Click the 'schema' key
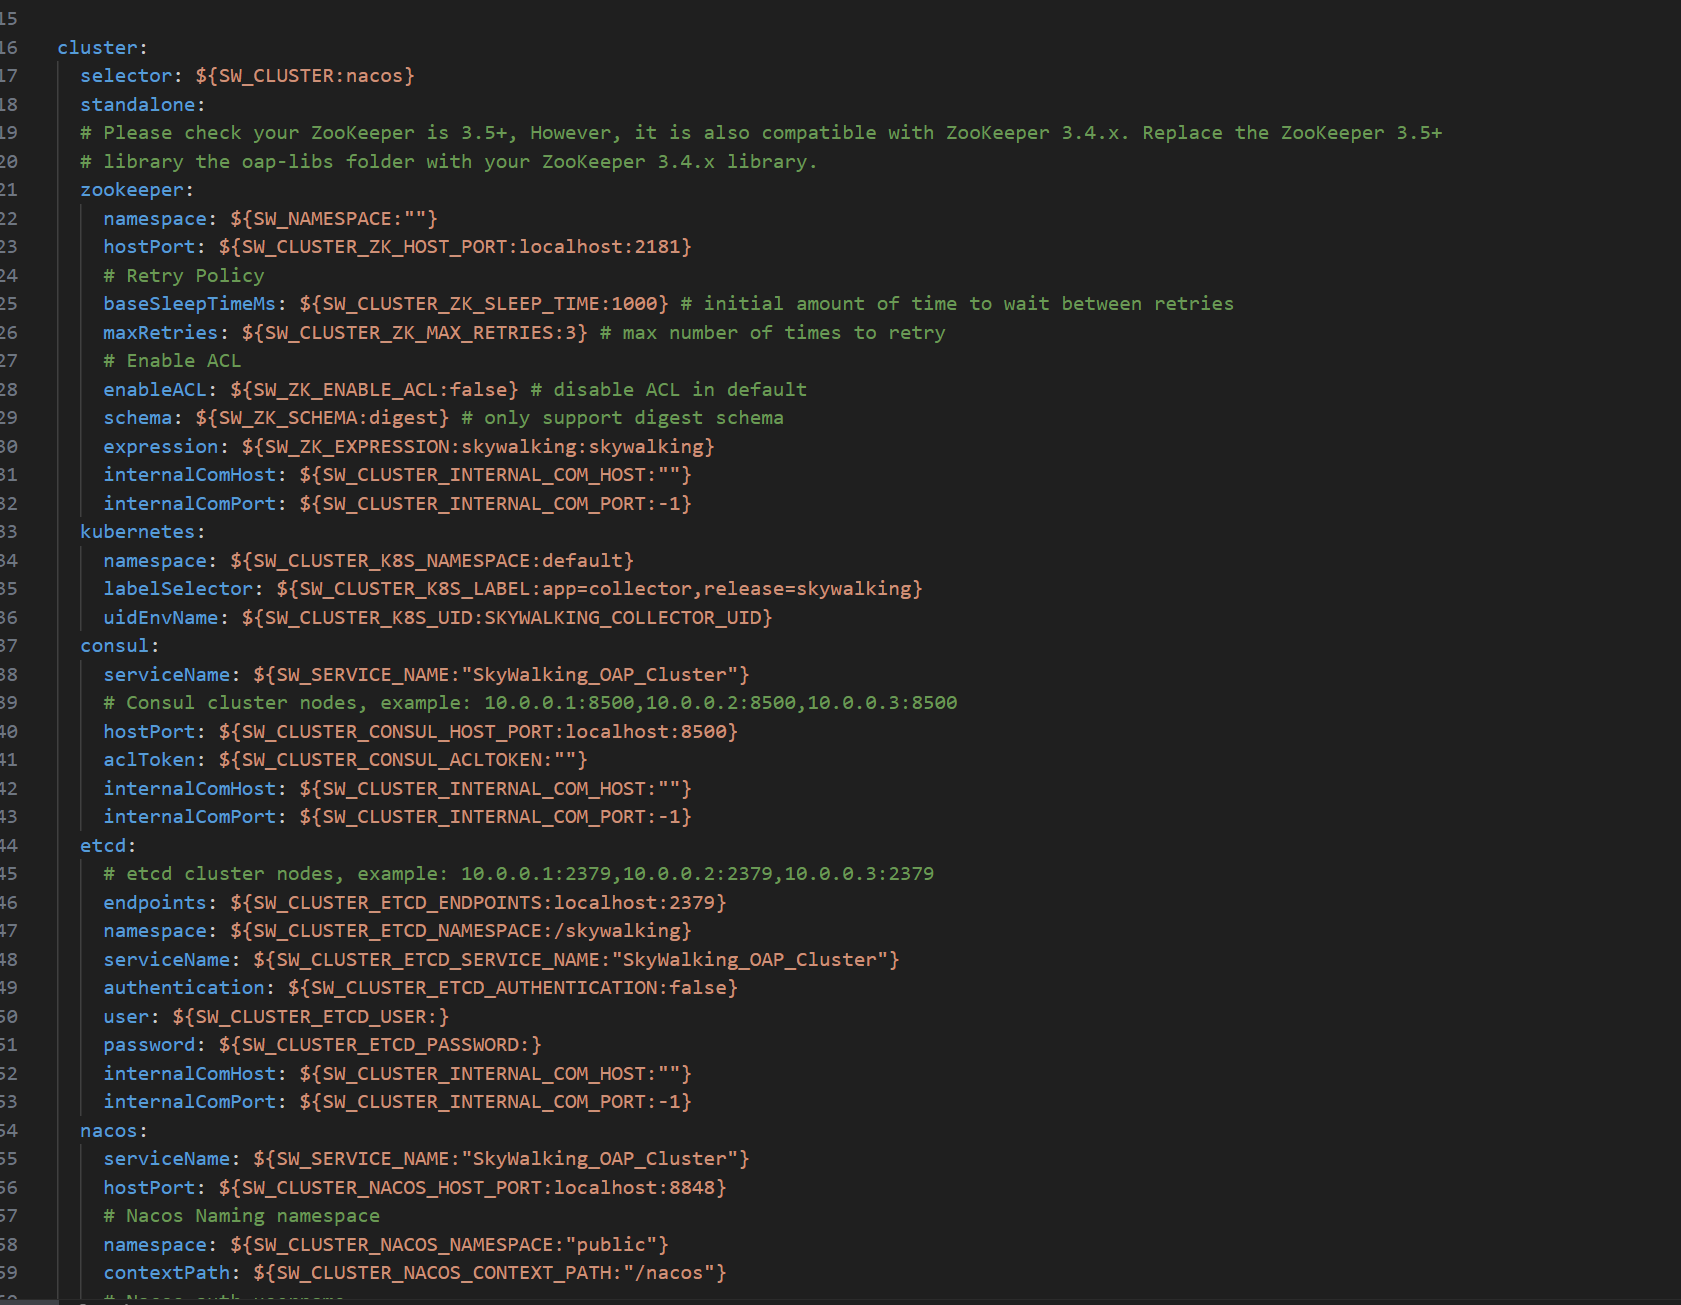Image resolution: width=1681 pixels, height=1305 pixels. coord(137,418)
